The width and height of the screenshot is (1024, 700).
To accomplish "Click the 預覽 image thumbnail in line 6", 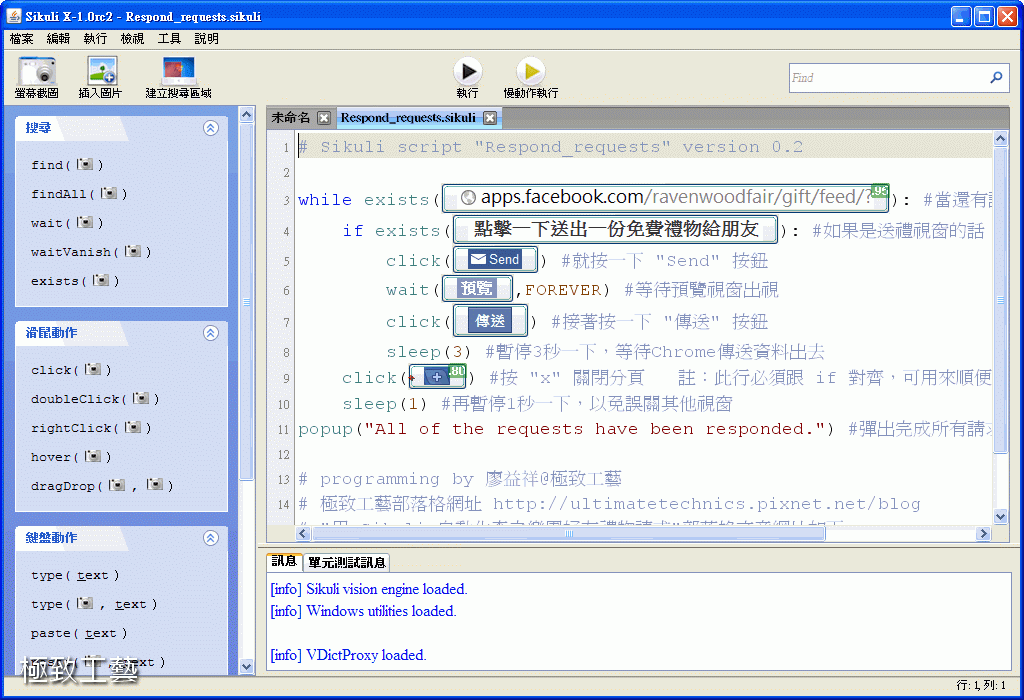I will (477, 289).
